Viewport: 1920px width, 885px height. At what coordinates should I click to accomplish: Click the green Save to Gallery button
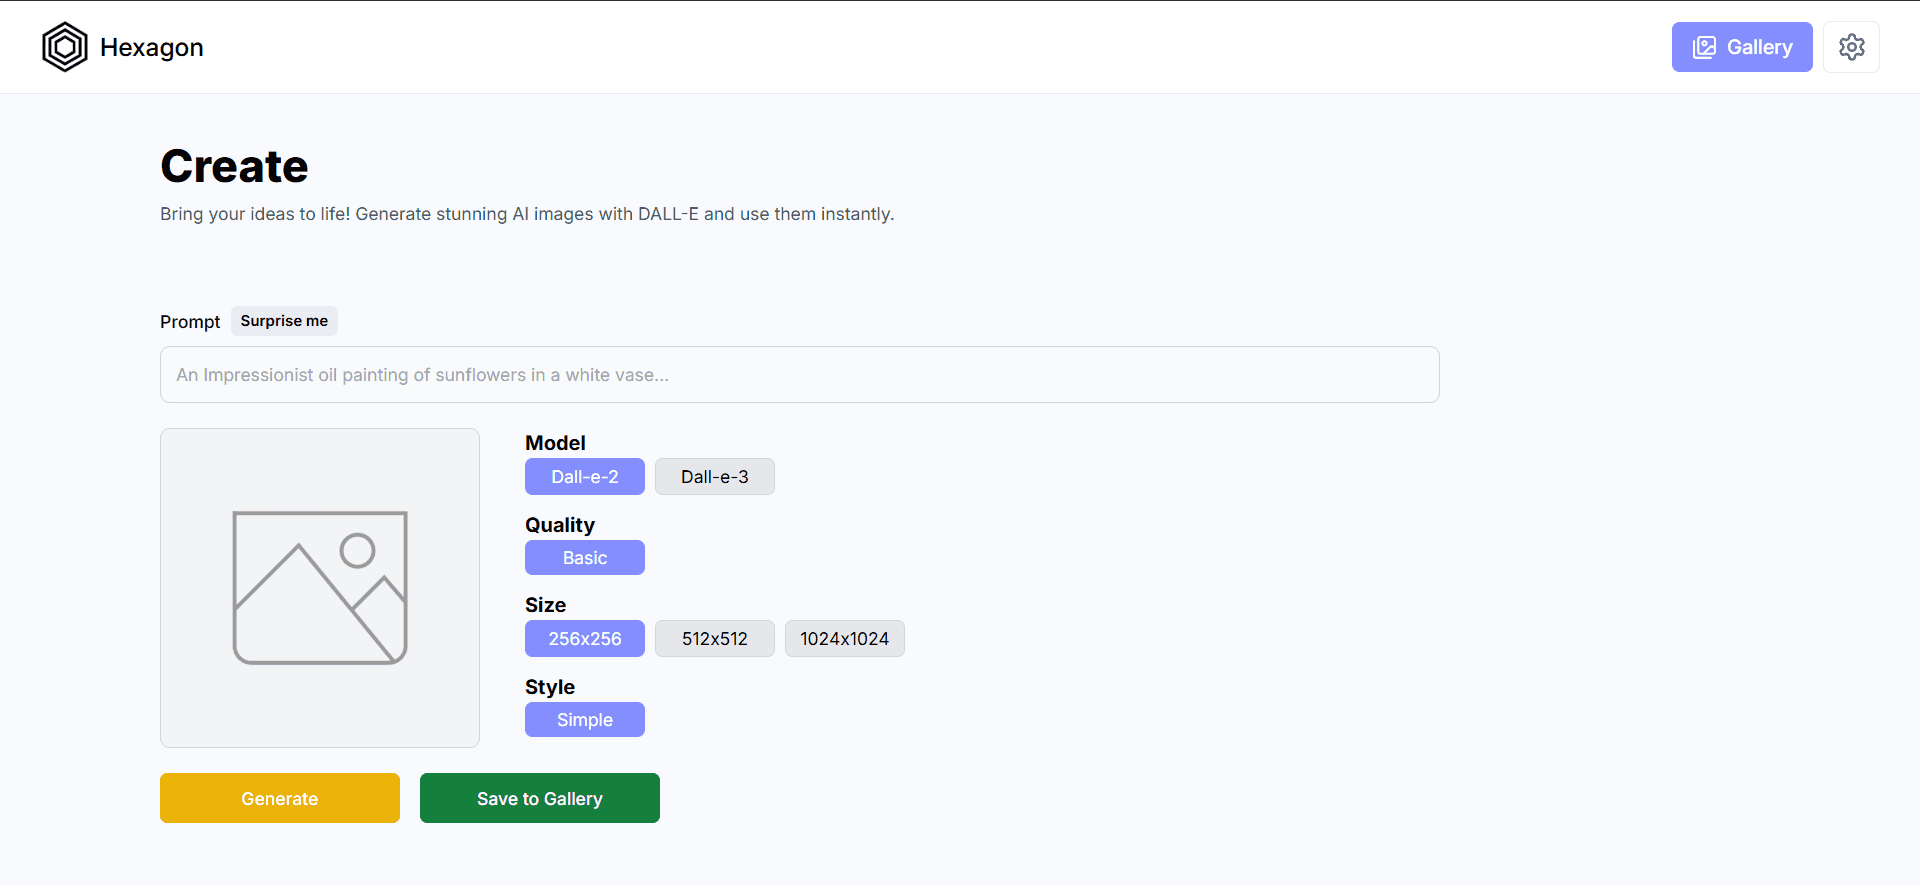point(540,798)
